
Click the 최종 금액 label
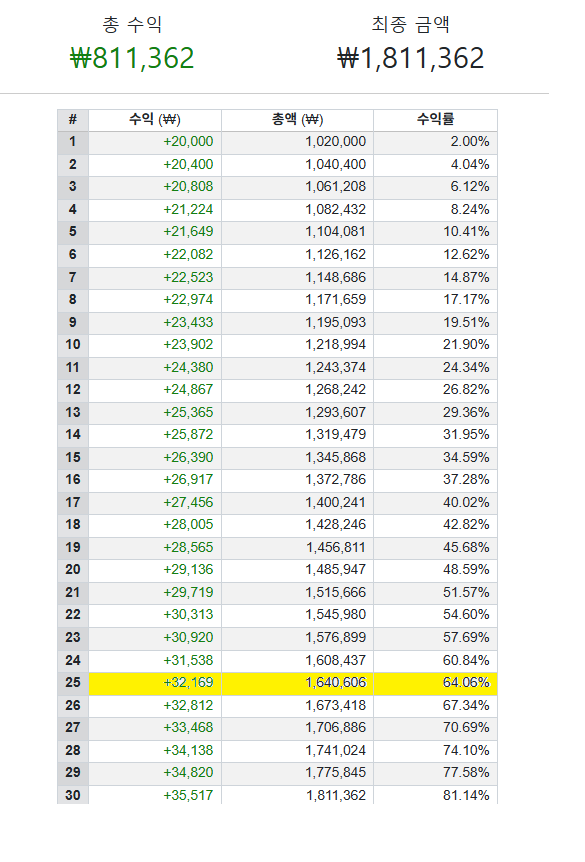tap(411, 24)
